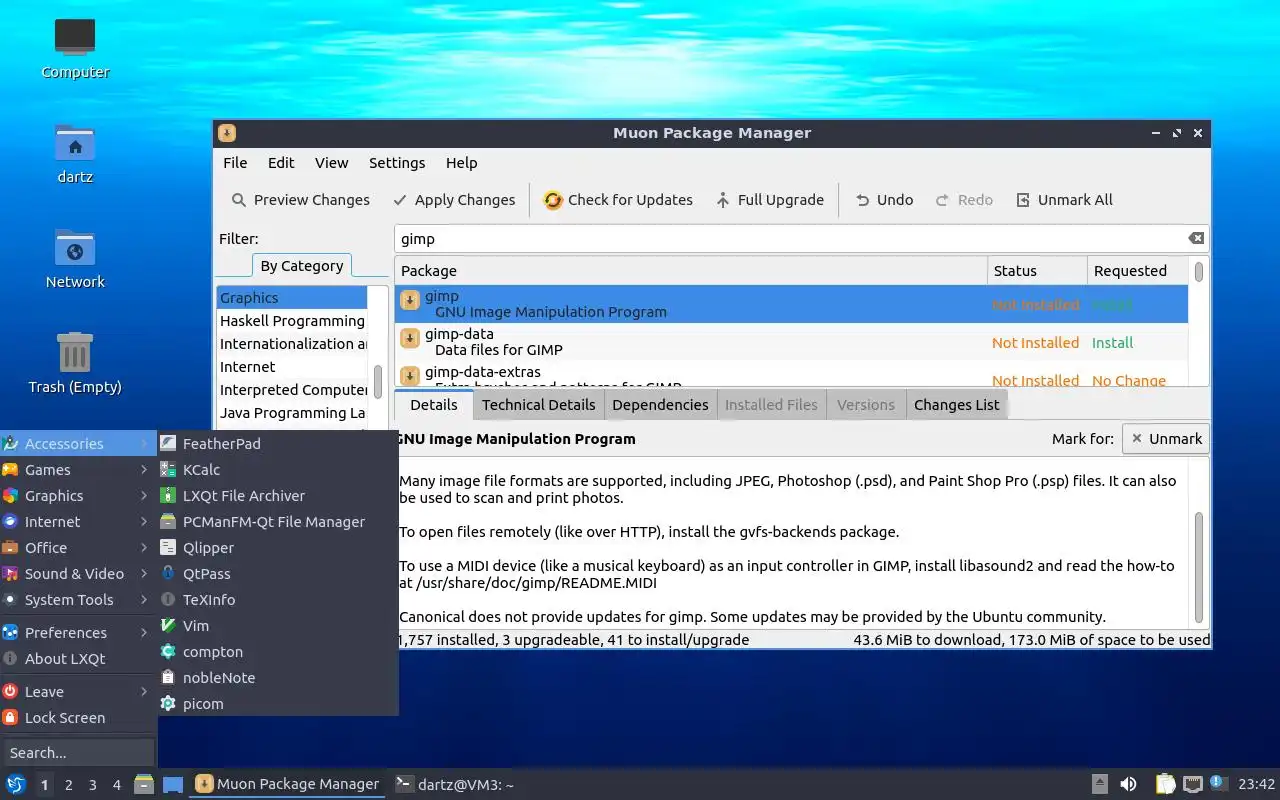Expand the Leave submenu
The image size is (1280, 800).
(78, 692)
